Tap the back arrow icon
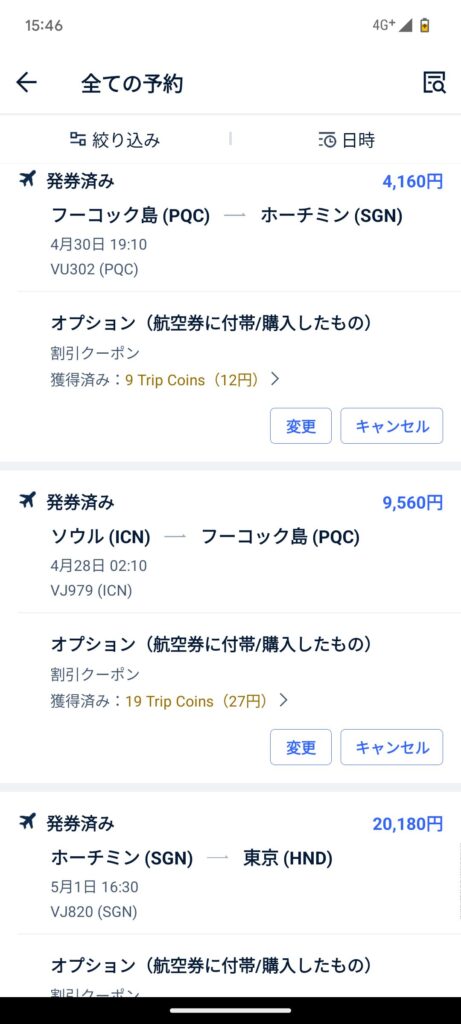Image resolution: width=461 pixels, height=1024 pixels. click(26, 83)
